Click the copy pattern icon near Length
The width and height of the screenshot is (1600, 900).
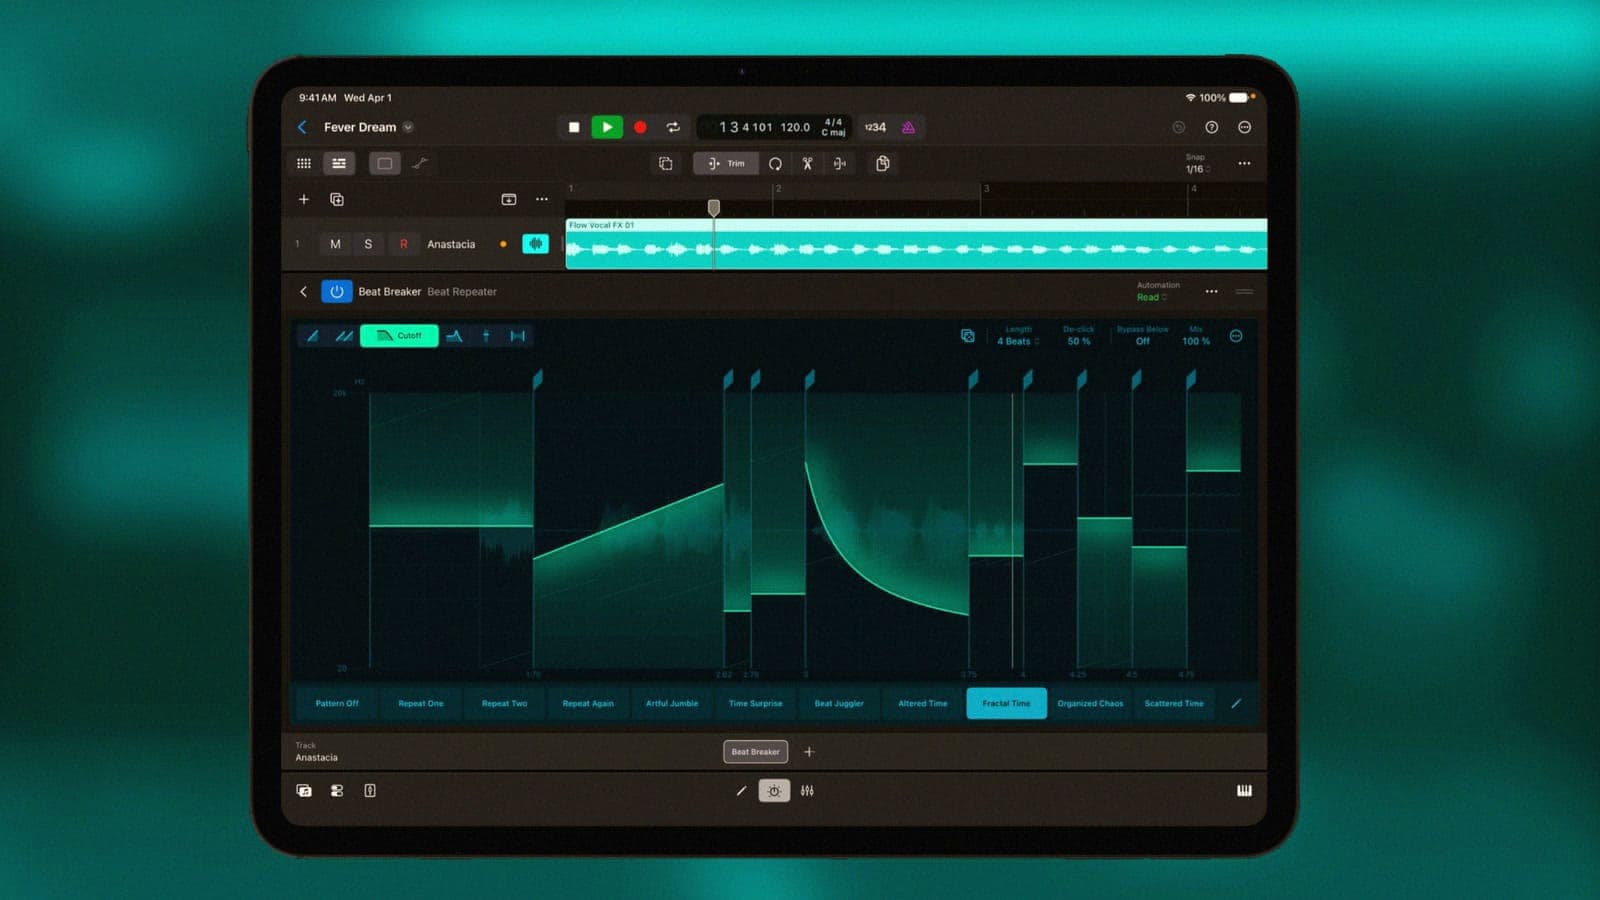pyautogui.click(x=967, y=336)
